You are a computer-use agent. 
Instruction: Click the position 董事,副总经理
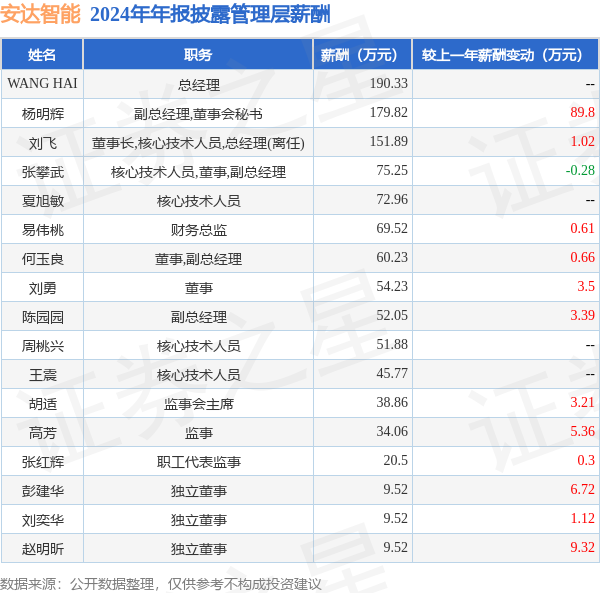click(x=198, y=259)
